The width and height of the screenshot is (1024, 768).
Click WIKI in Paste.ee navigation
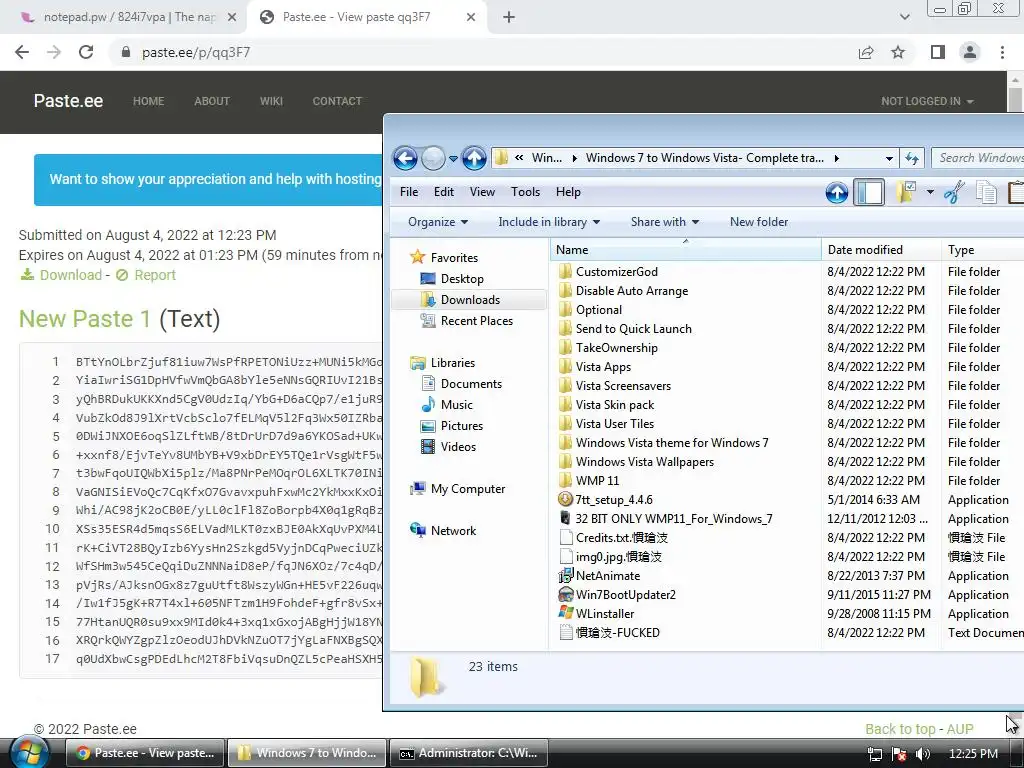[271, 101]
